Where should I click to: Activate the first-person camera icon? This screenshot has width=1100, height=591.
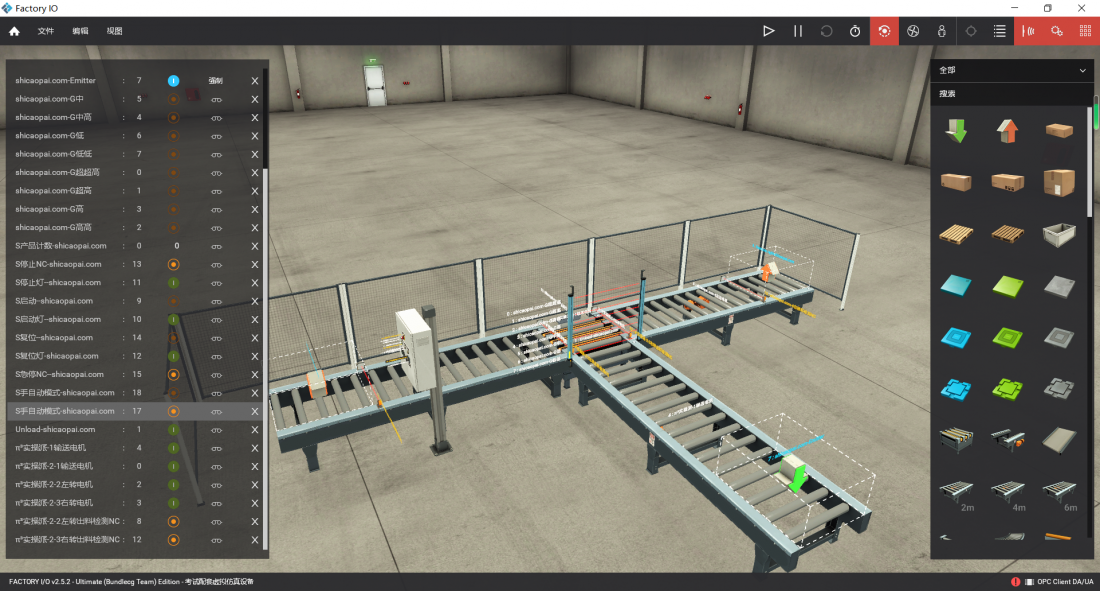[x=941, y=31]
